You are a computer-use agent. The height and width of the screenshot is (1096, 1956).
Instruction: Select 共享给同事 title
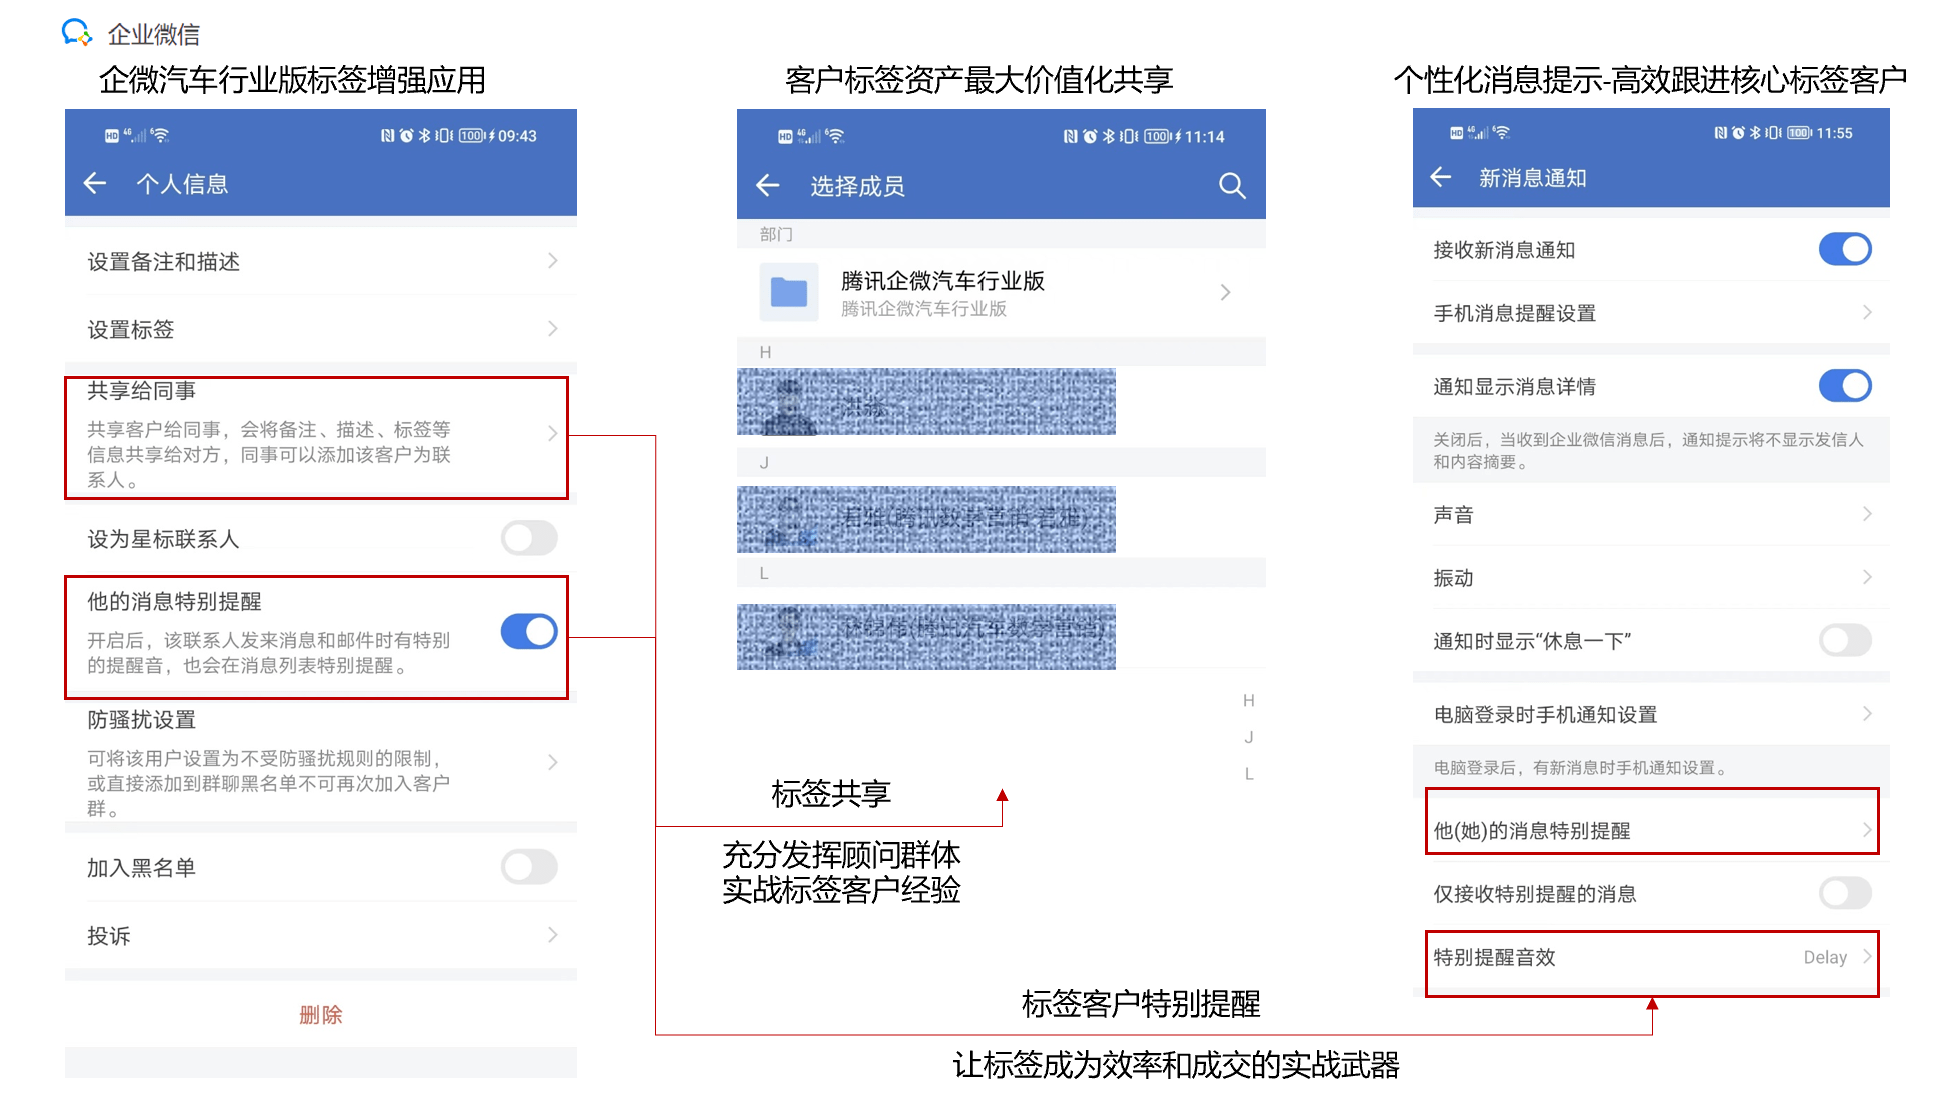point(141,390)
